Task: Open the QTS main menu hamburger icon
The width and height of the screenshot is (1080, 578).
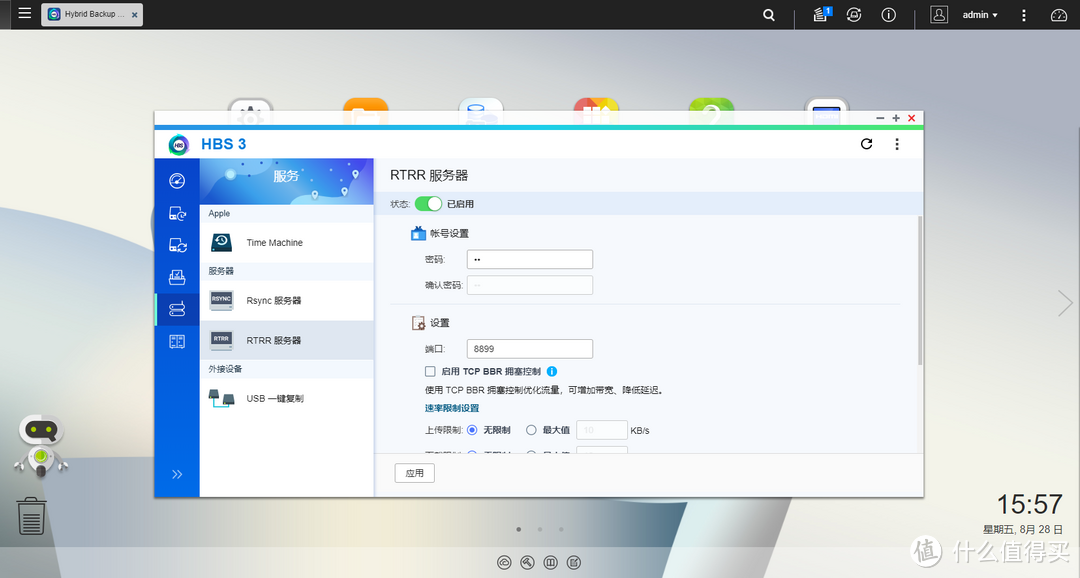Action: (25, 13)
